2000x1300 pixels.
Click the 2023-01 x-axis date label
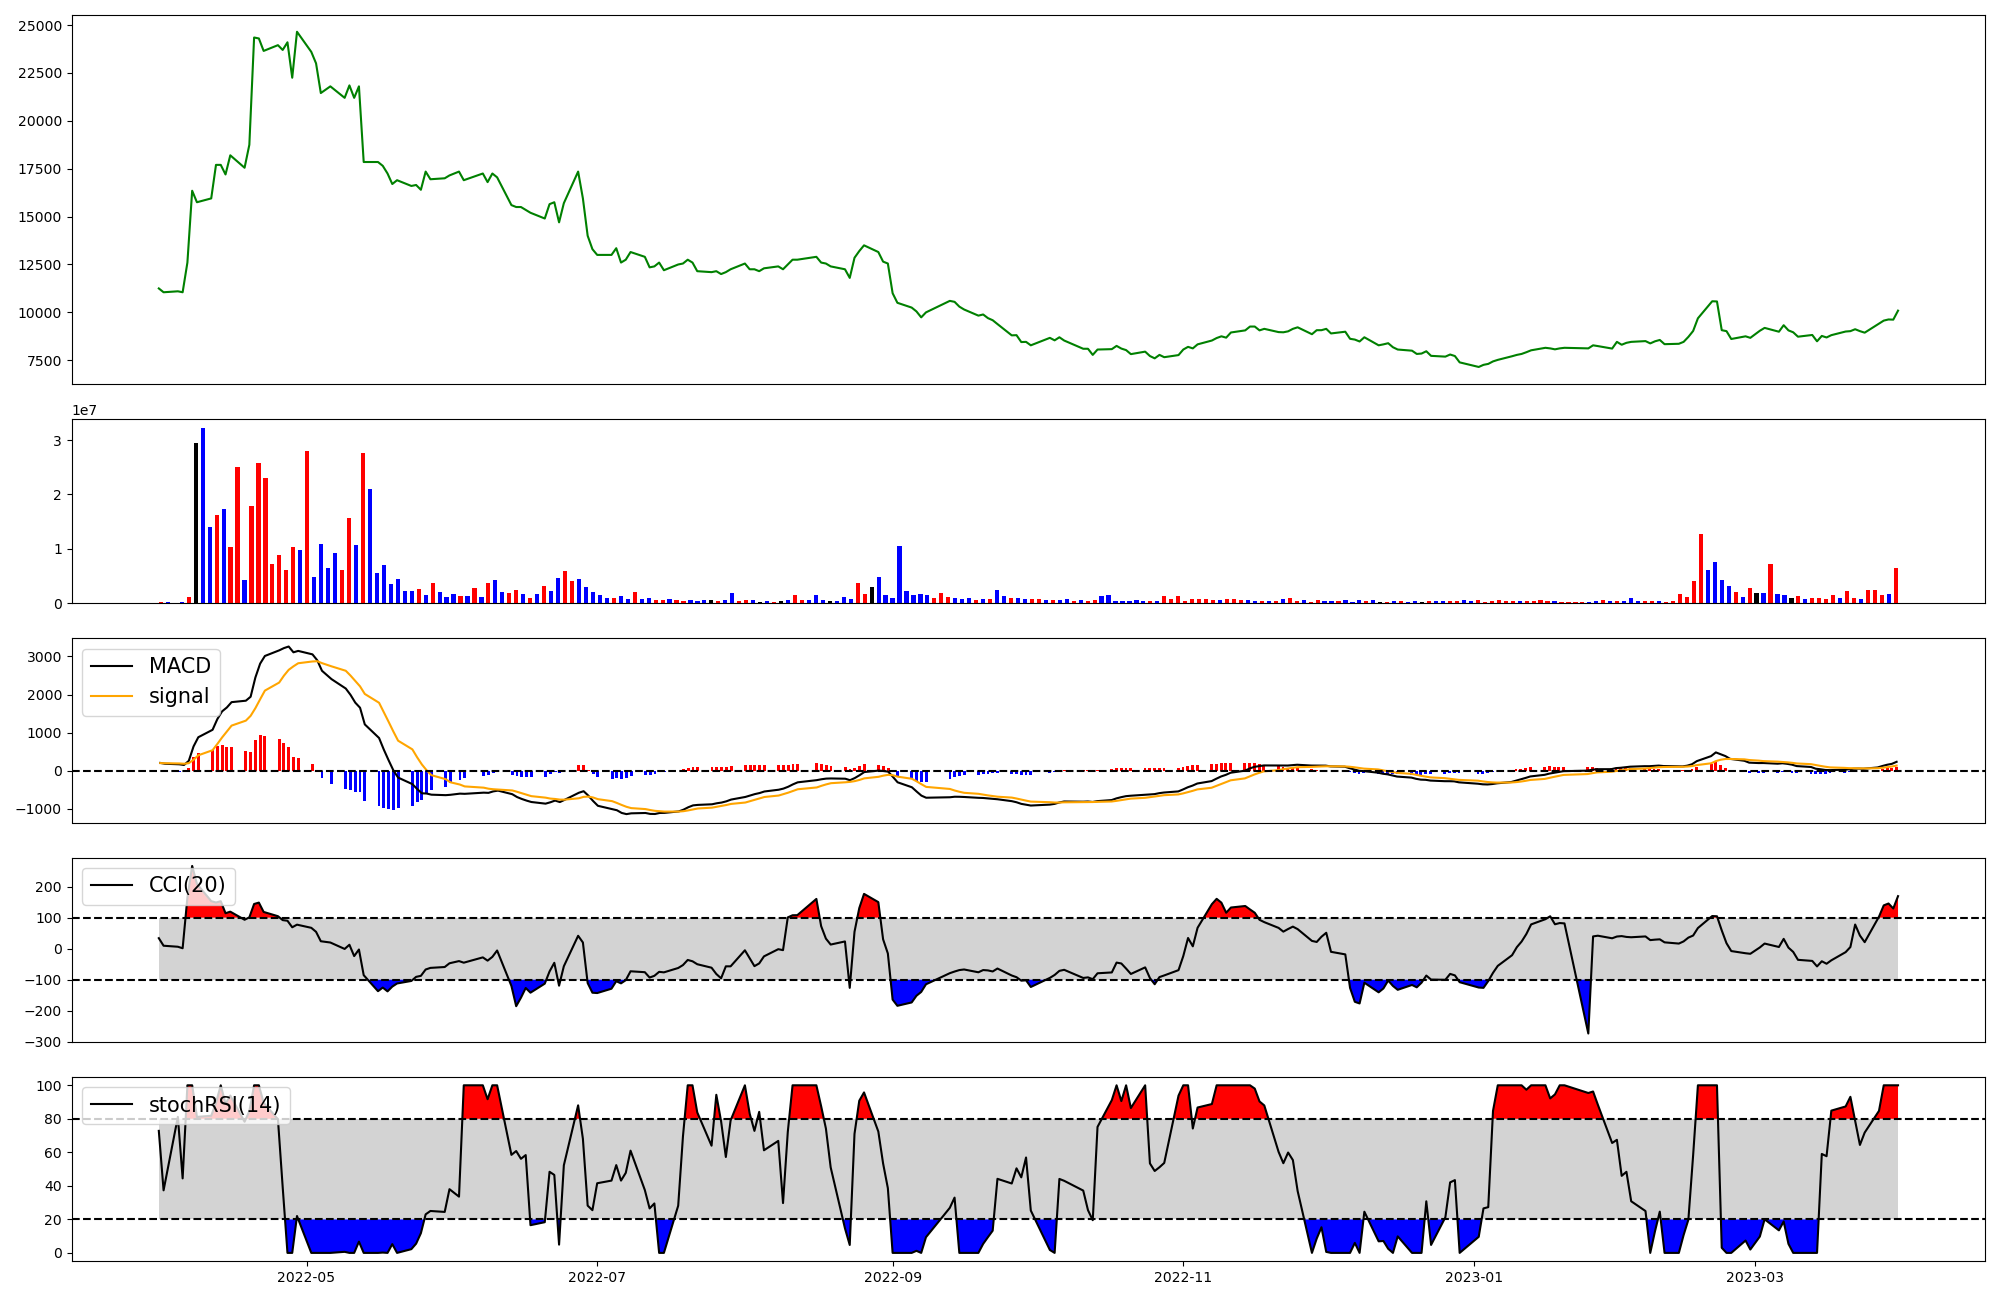click(x=1474, y=1277)
